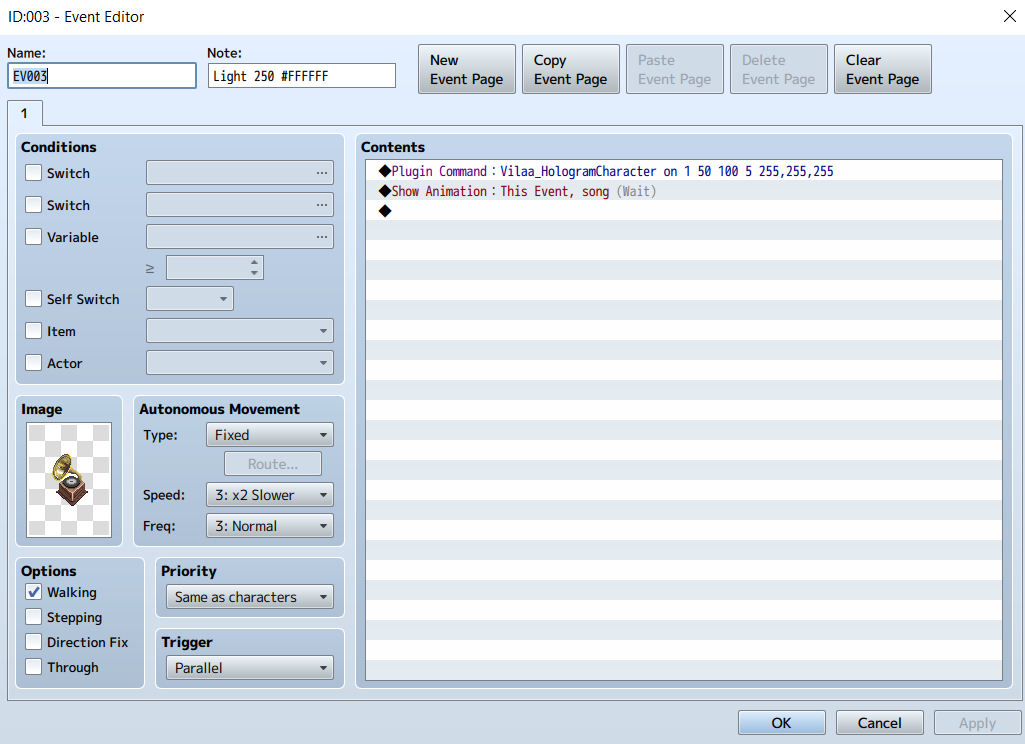This screenshot has width=1025, height=744.
Task: Enable the Item condition checkbox
Action: (x=33, y=331)
